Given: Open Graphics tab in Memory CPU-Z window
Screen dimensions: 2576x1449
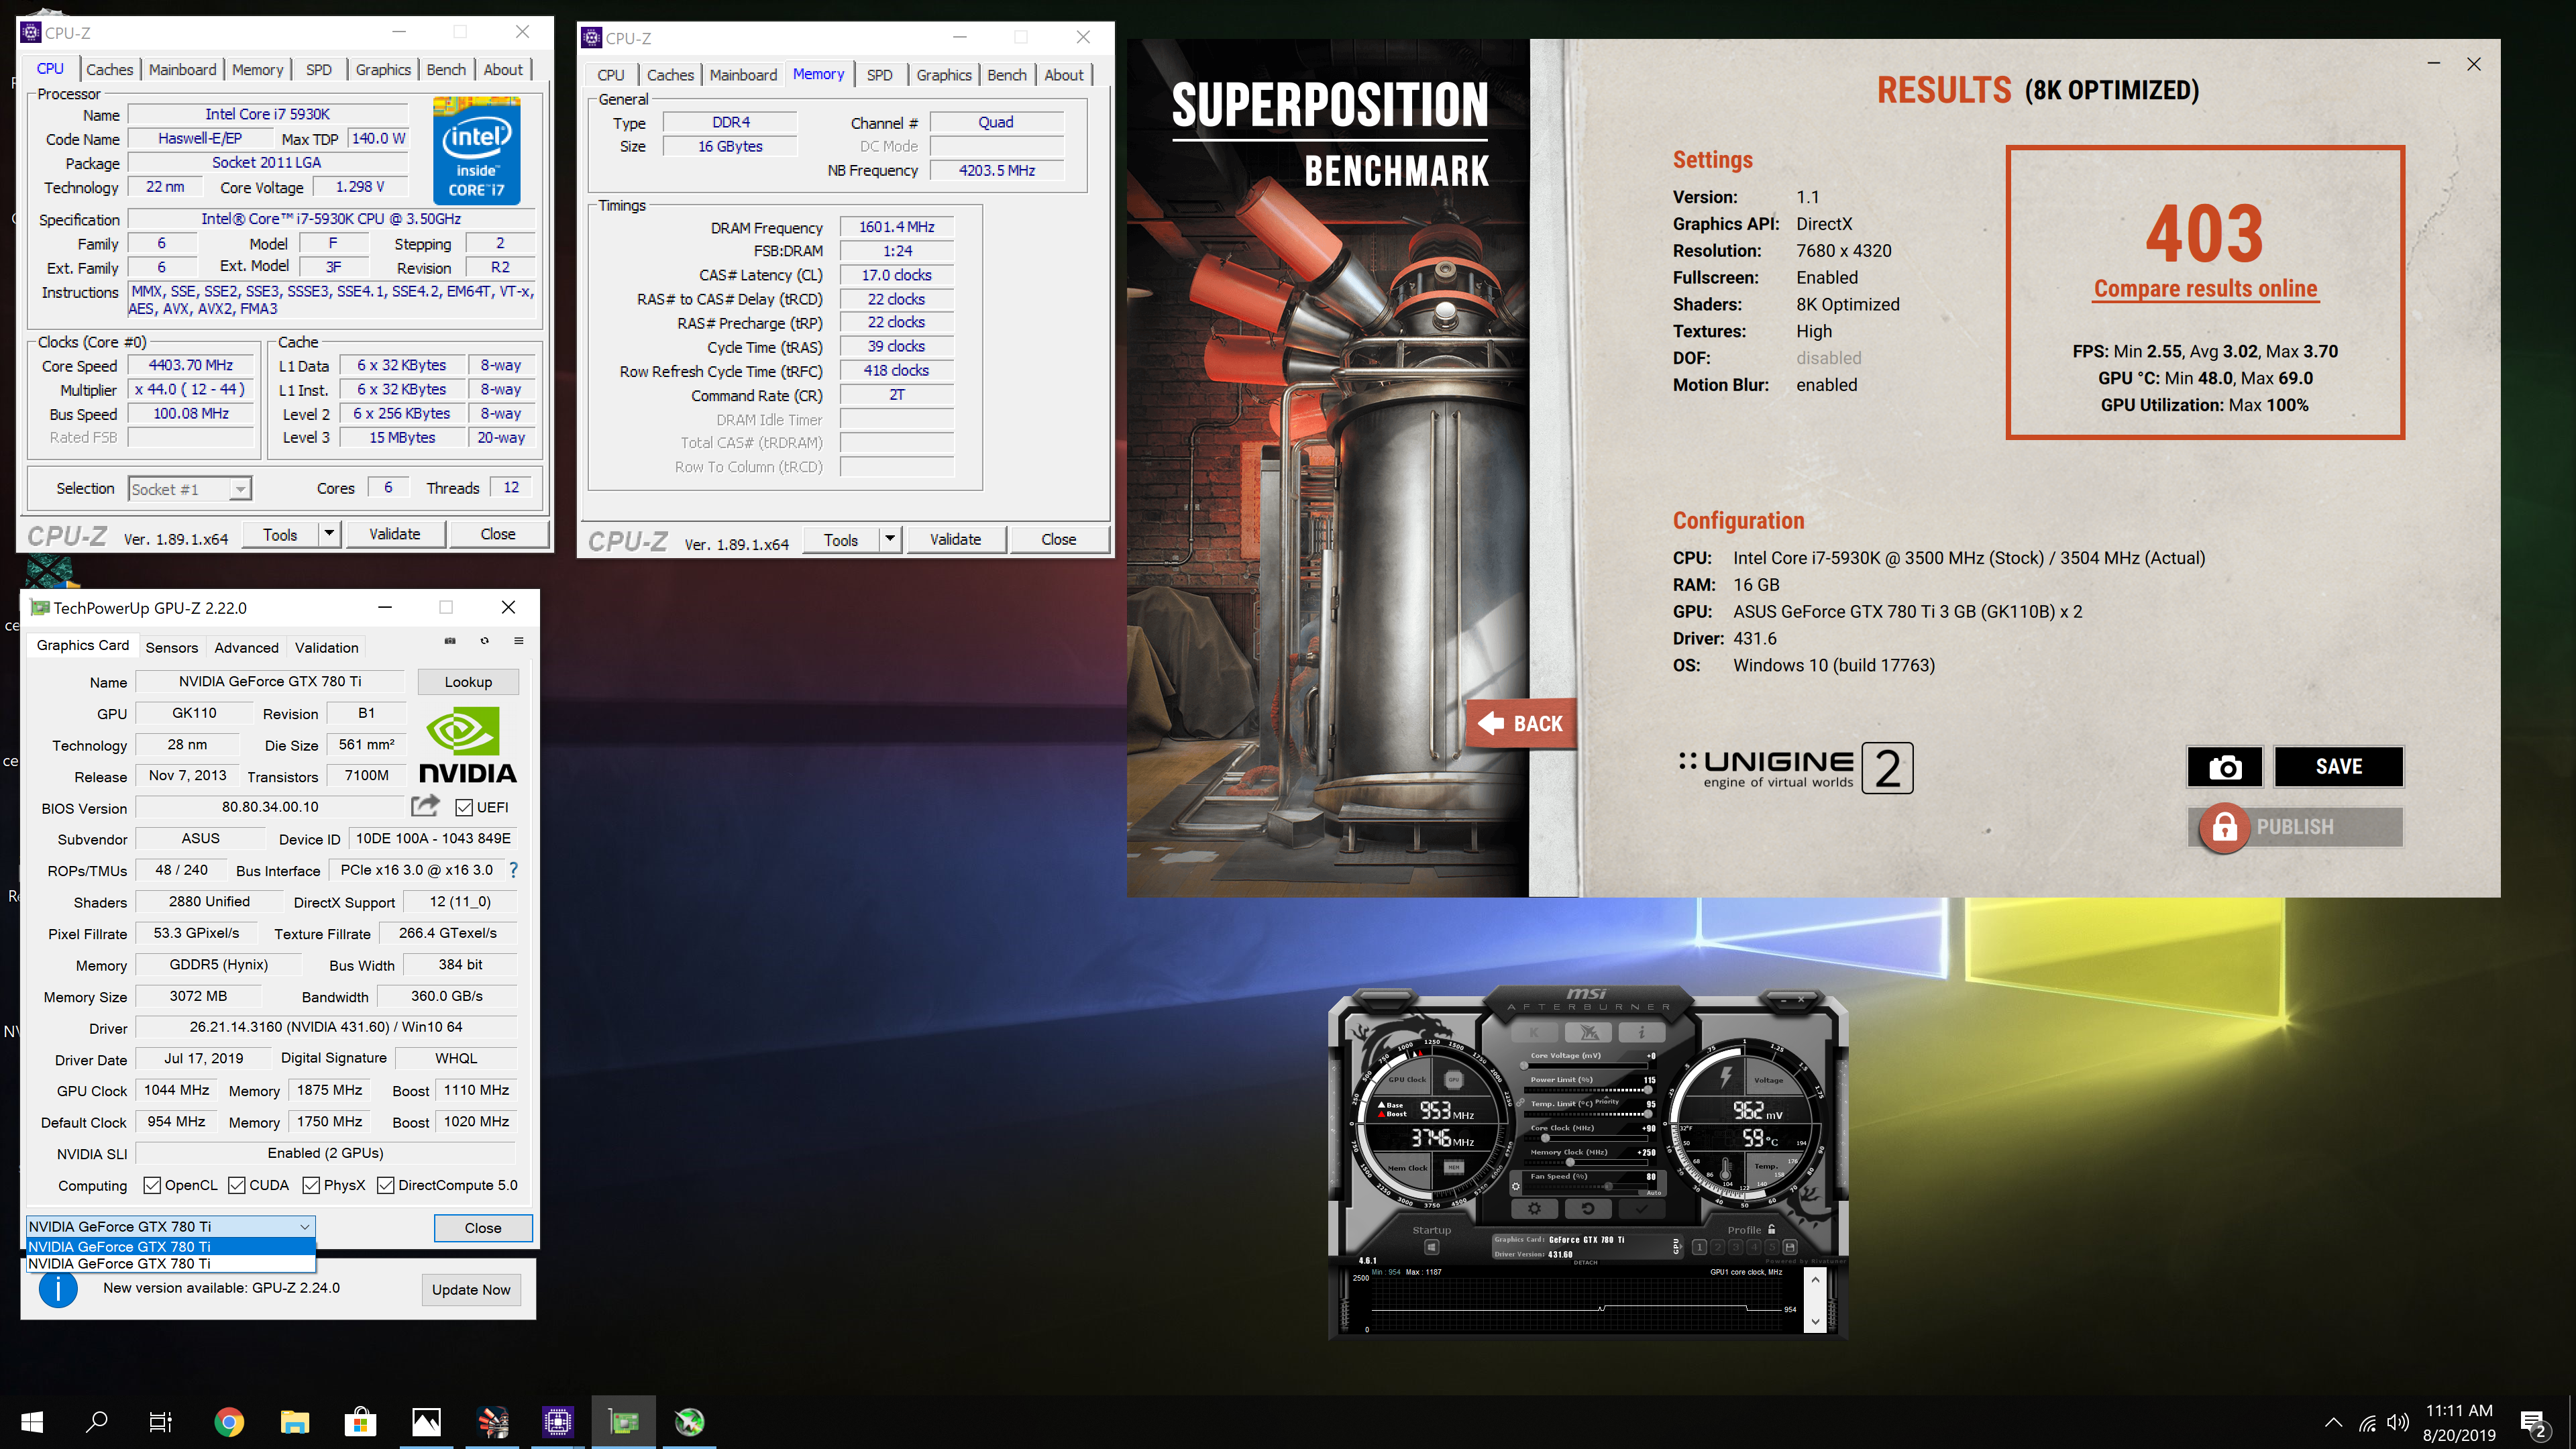Looking at the screenshot, I should [944, 75].
